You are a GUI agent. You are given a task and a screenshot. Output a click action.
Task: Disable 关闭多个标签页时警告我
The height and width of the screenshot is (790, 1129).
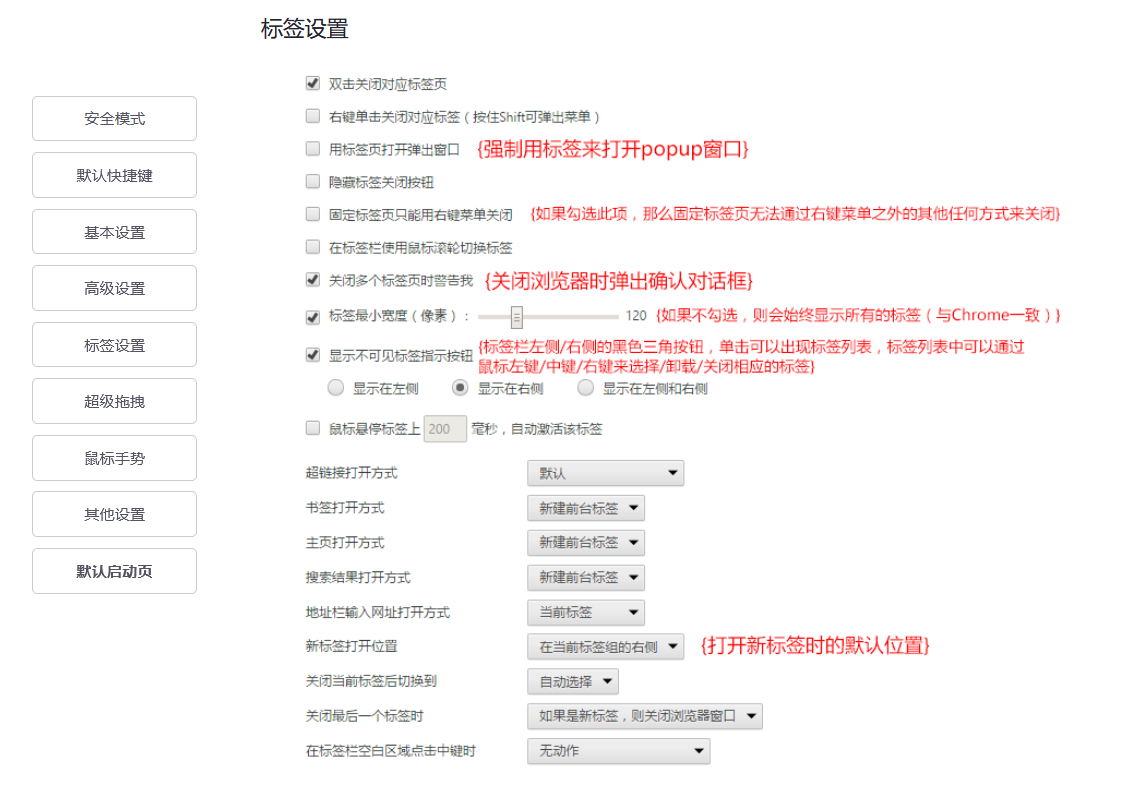pyautogui.click(x=312, y=281)
